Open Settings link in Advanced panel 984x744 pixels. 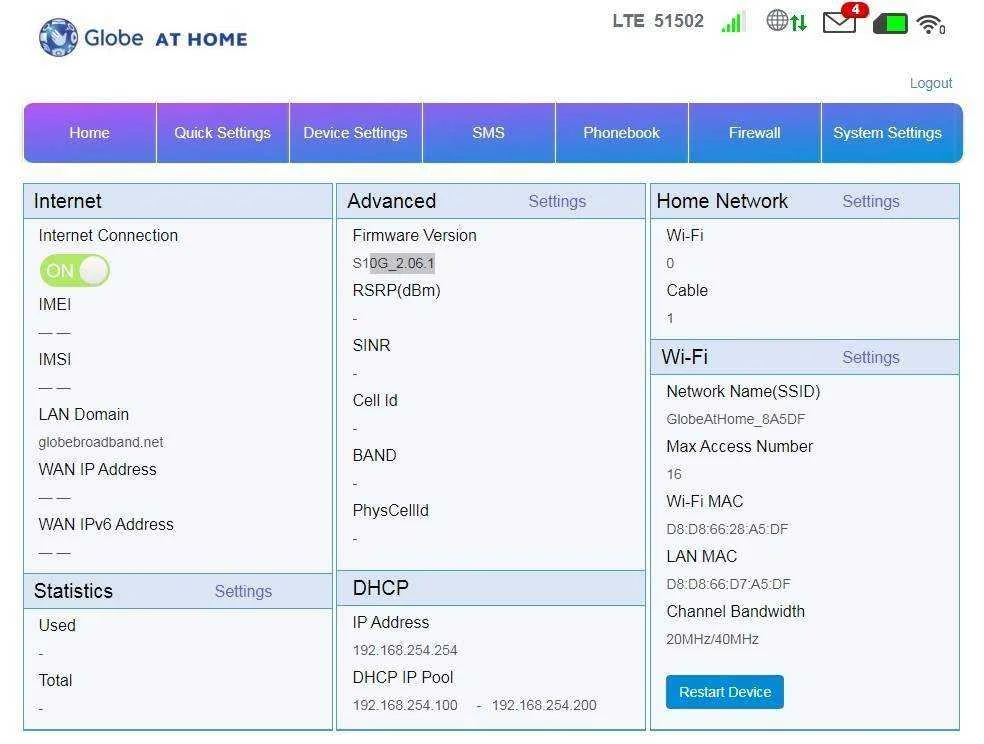[x=557, y=201]
